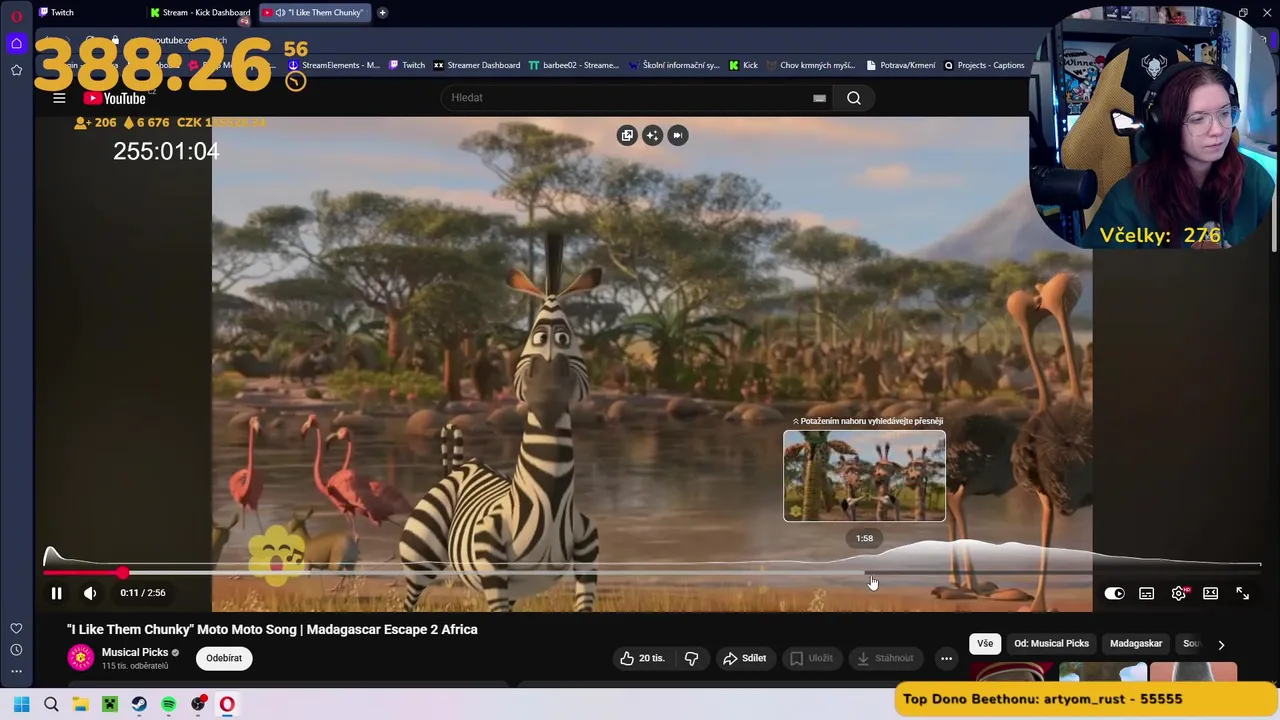Go to YouTube home via logo
1280x720 pixels.
coord(115,98)
